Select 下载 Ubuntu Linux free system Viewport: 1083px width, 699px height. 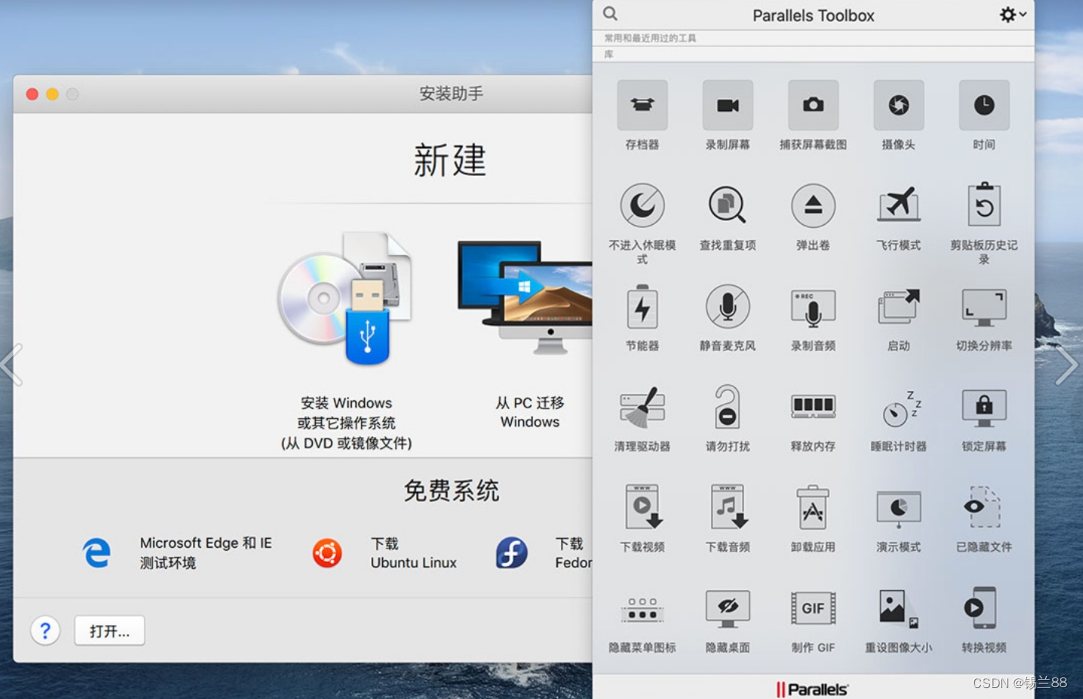[384, 553]
